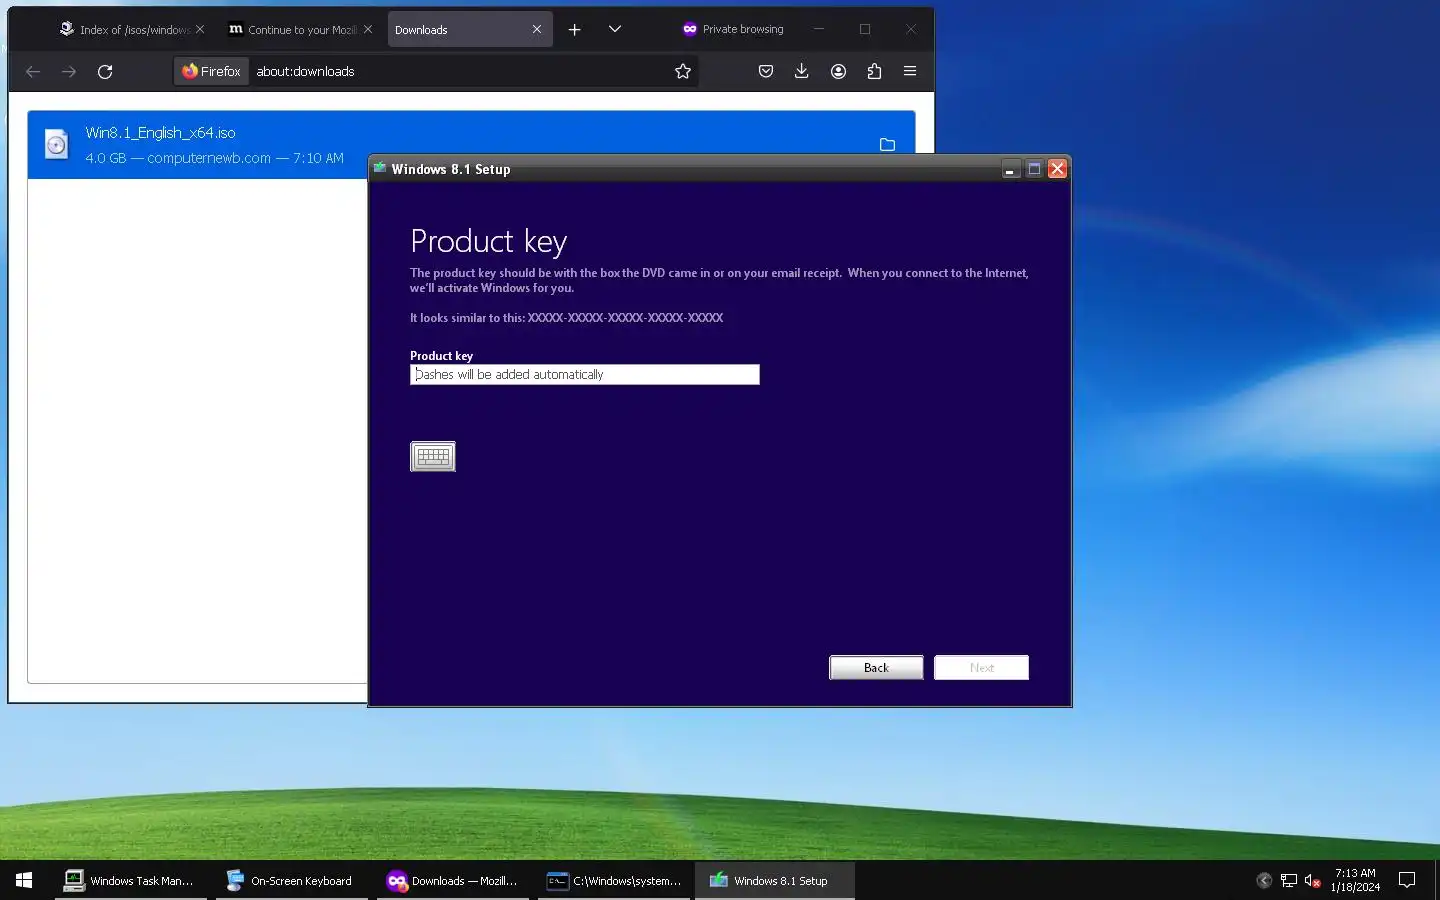Switch to the C:\Windows\system command prompt
1440x900 pixels.
click(x=614, y=881)
